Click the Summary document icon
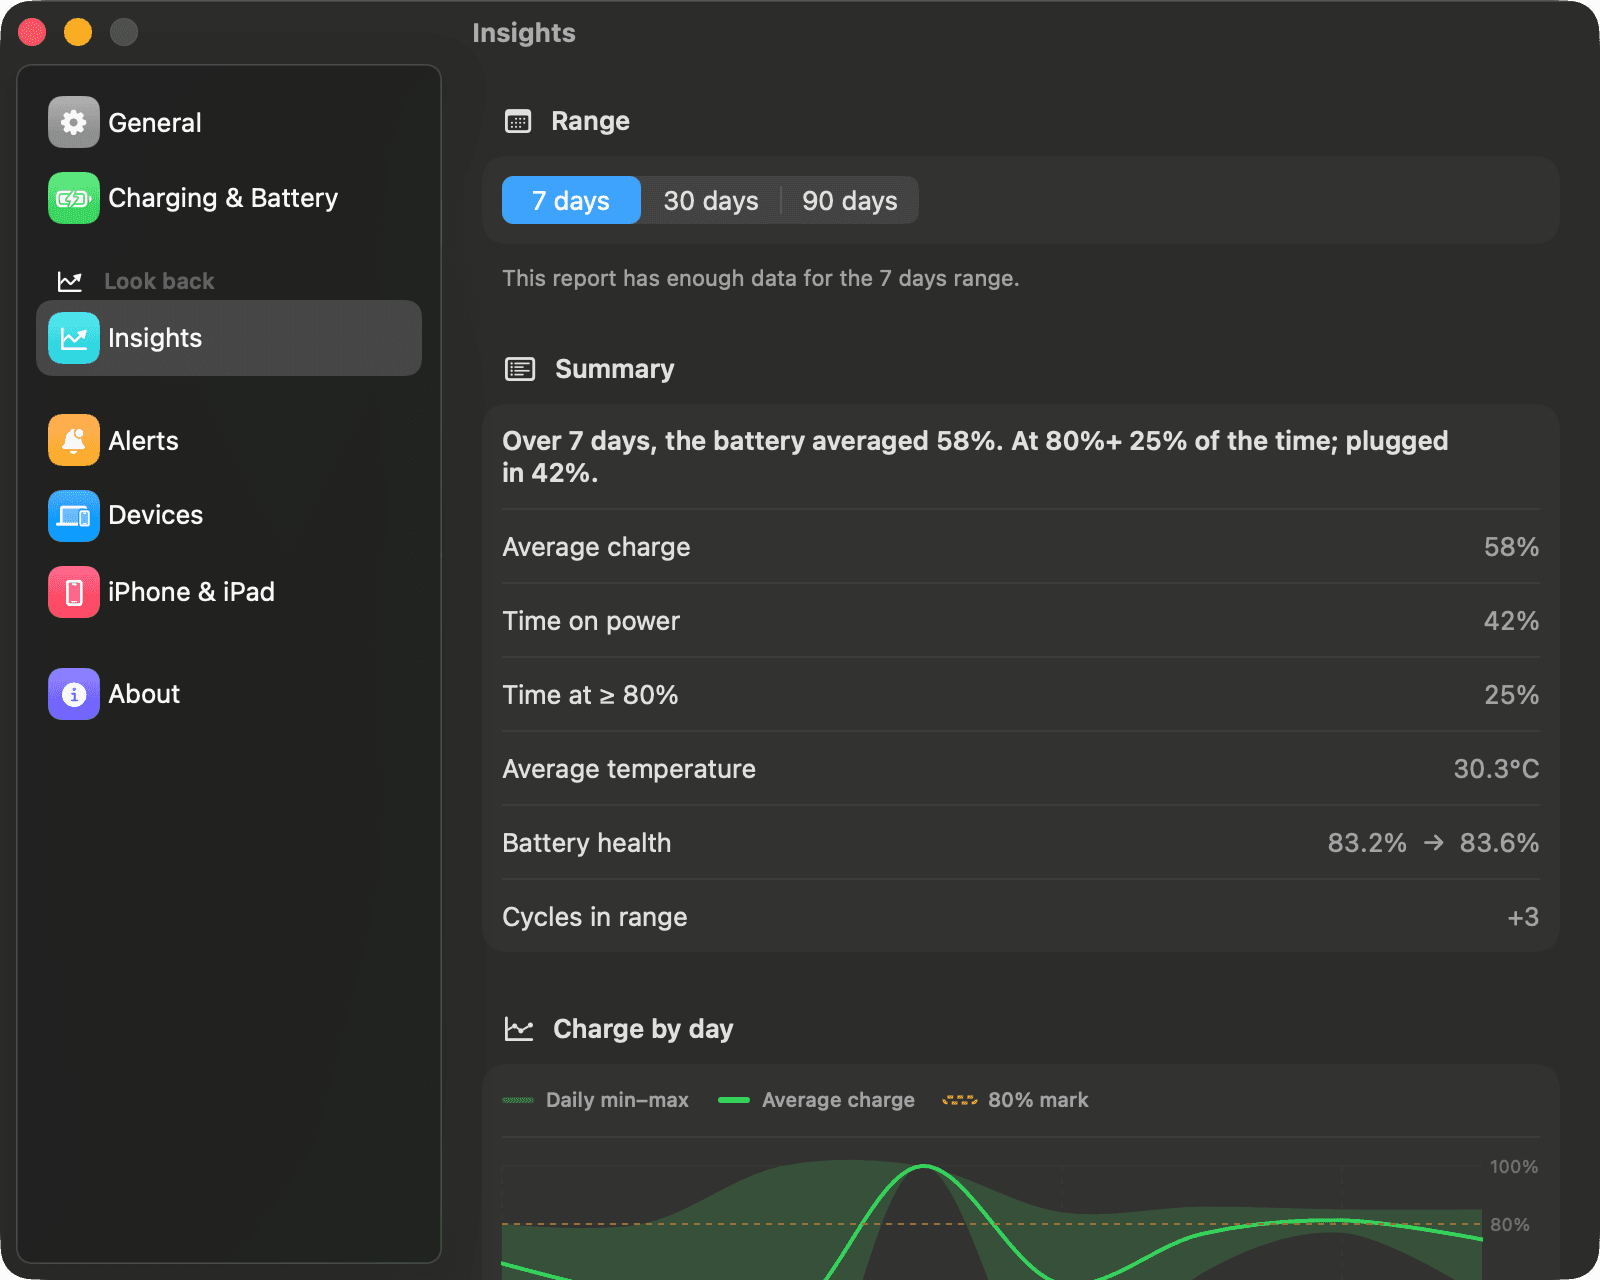 click(520, 370)
